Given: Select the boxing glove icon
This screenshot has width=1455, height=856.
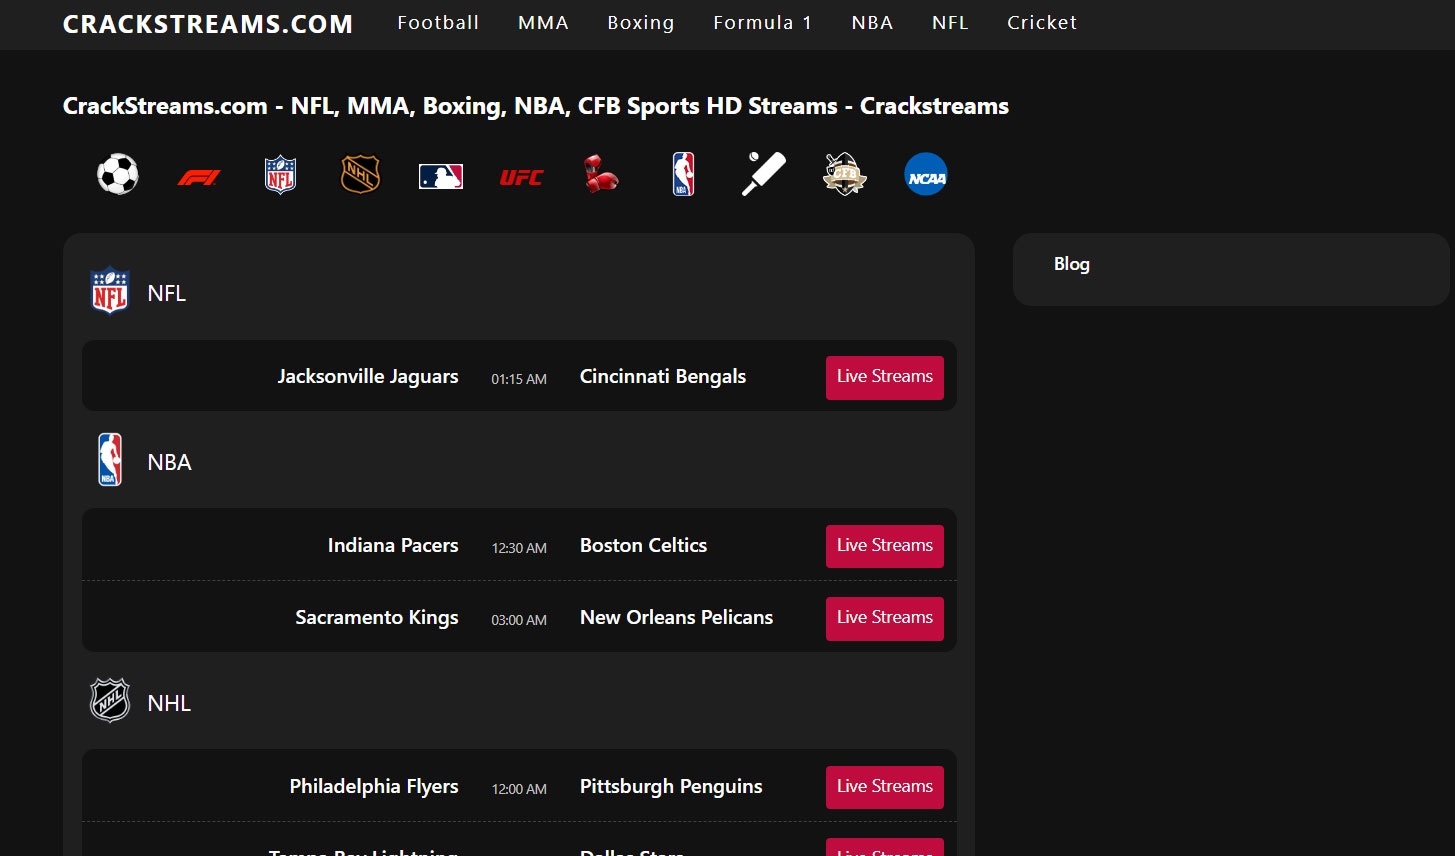Looking at the screenshot, I should [x=601, y=173].
